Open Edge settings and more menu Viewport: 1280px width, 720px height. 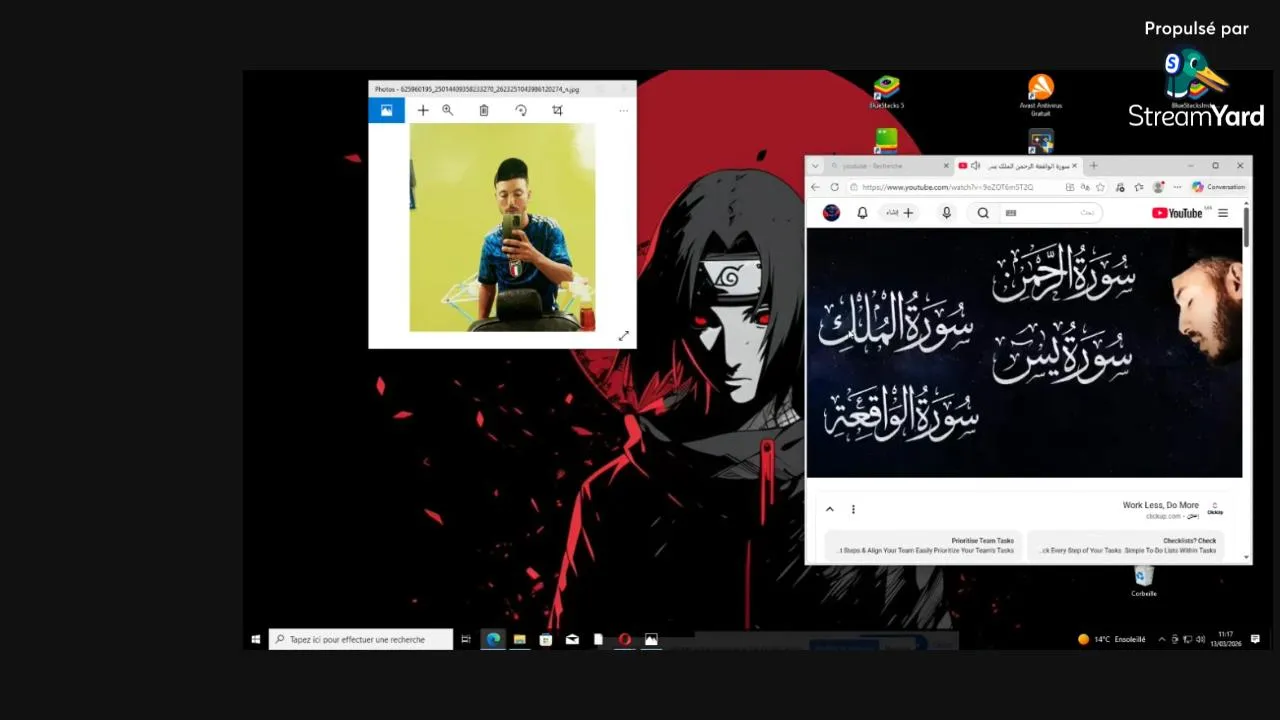(x=1177, y=187)
